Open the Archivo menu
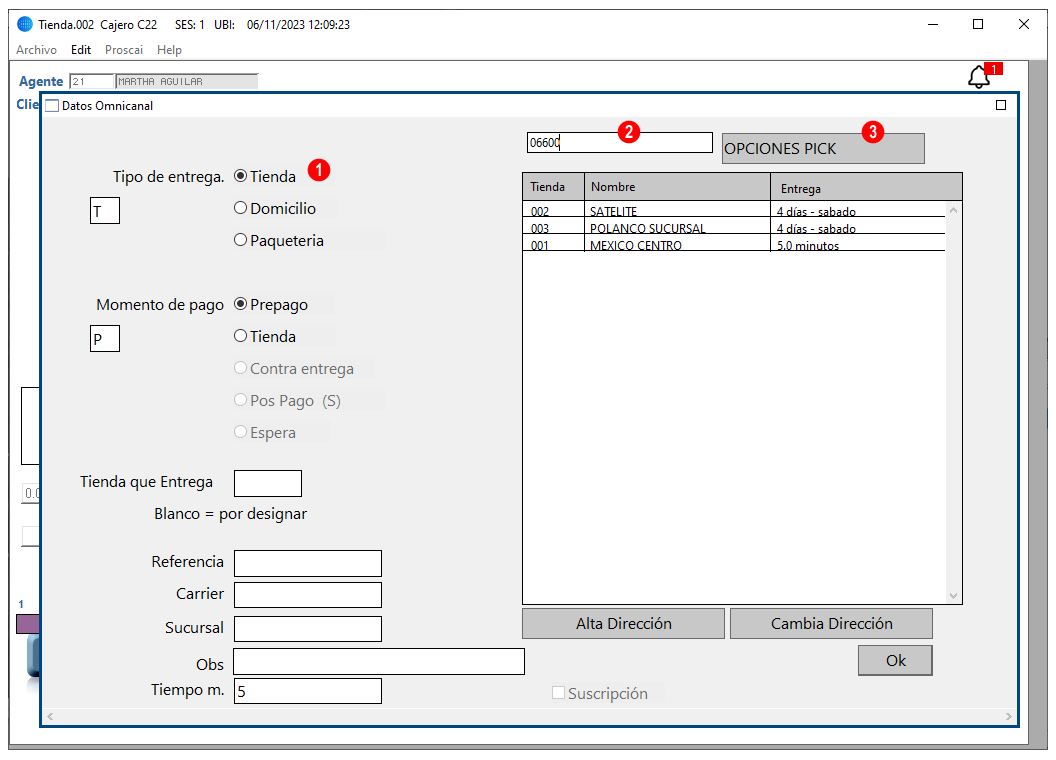Viewport: 1056px width, 760px height. pos(36,50)
